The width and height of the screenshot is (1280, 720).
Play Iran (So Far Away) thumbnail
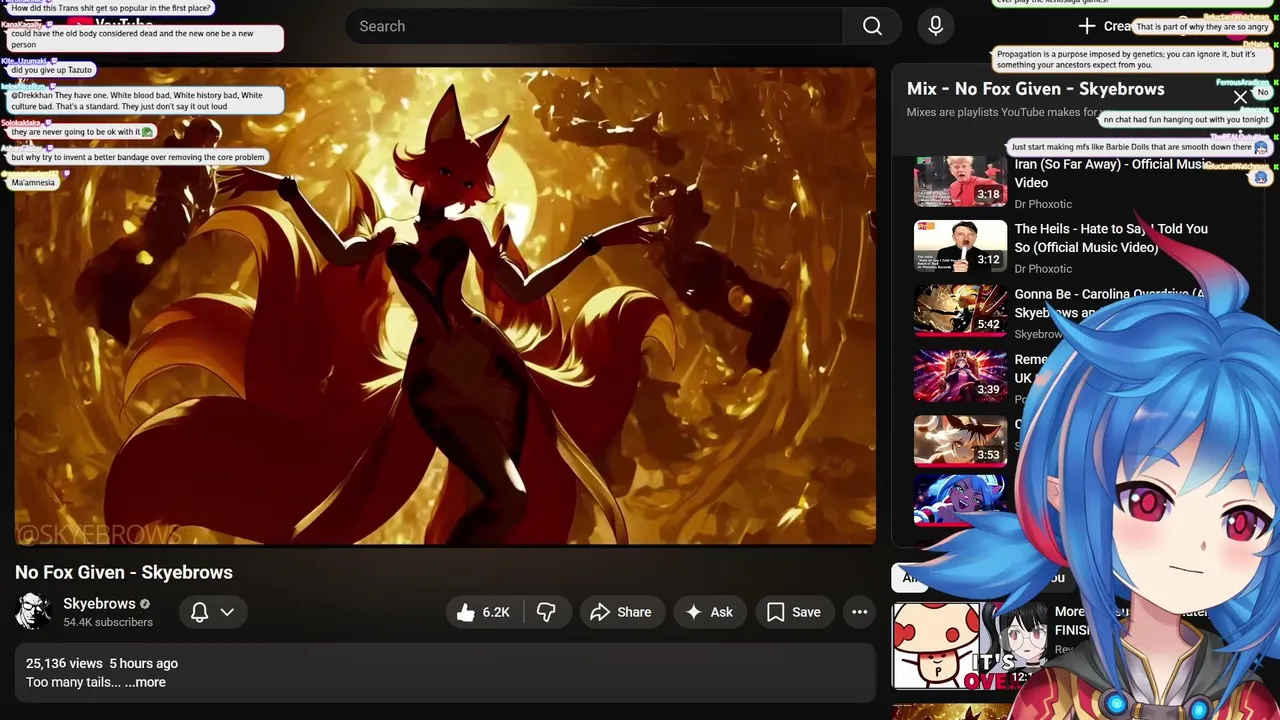(960, 181)
